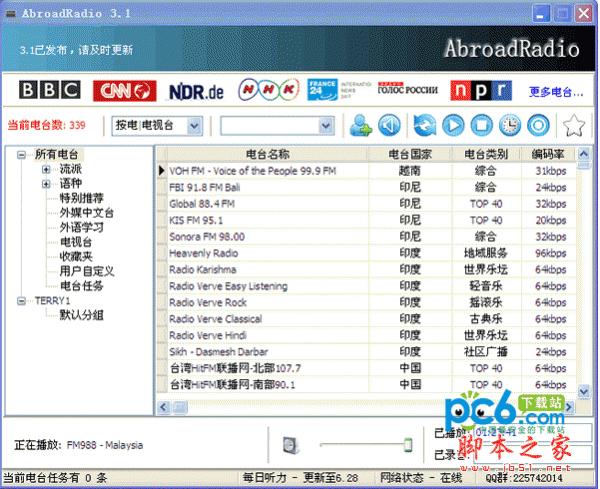Select Sonora FM 98.00 station
Viewport: 600px width, 489px height.
(367, 236)
